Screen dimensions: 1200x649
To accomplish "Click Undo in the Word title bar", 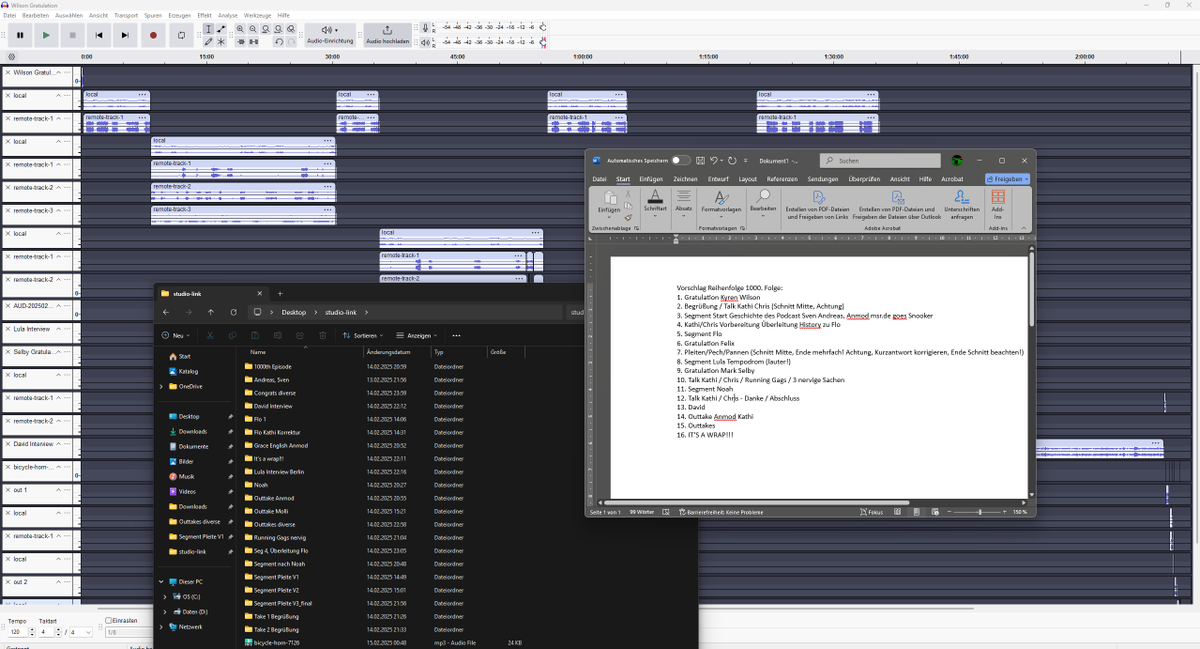I will pos(715,160).
